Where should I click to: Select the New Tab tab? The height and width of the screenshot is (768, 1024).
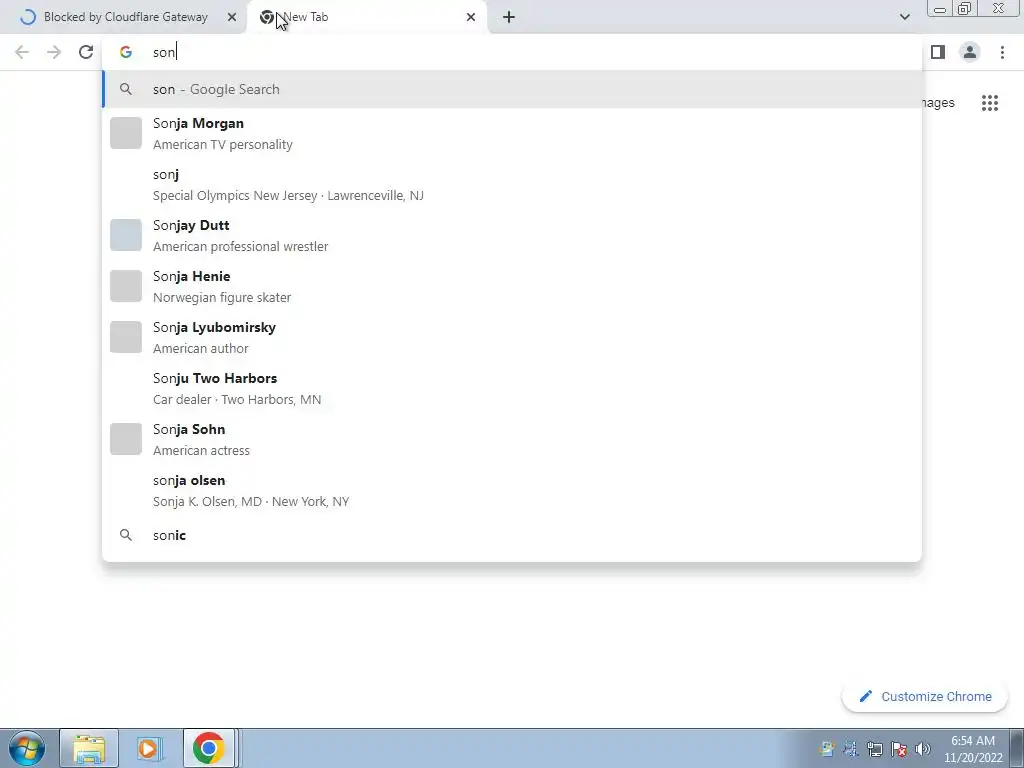coord(367,17)
